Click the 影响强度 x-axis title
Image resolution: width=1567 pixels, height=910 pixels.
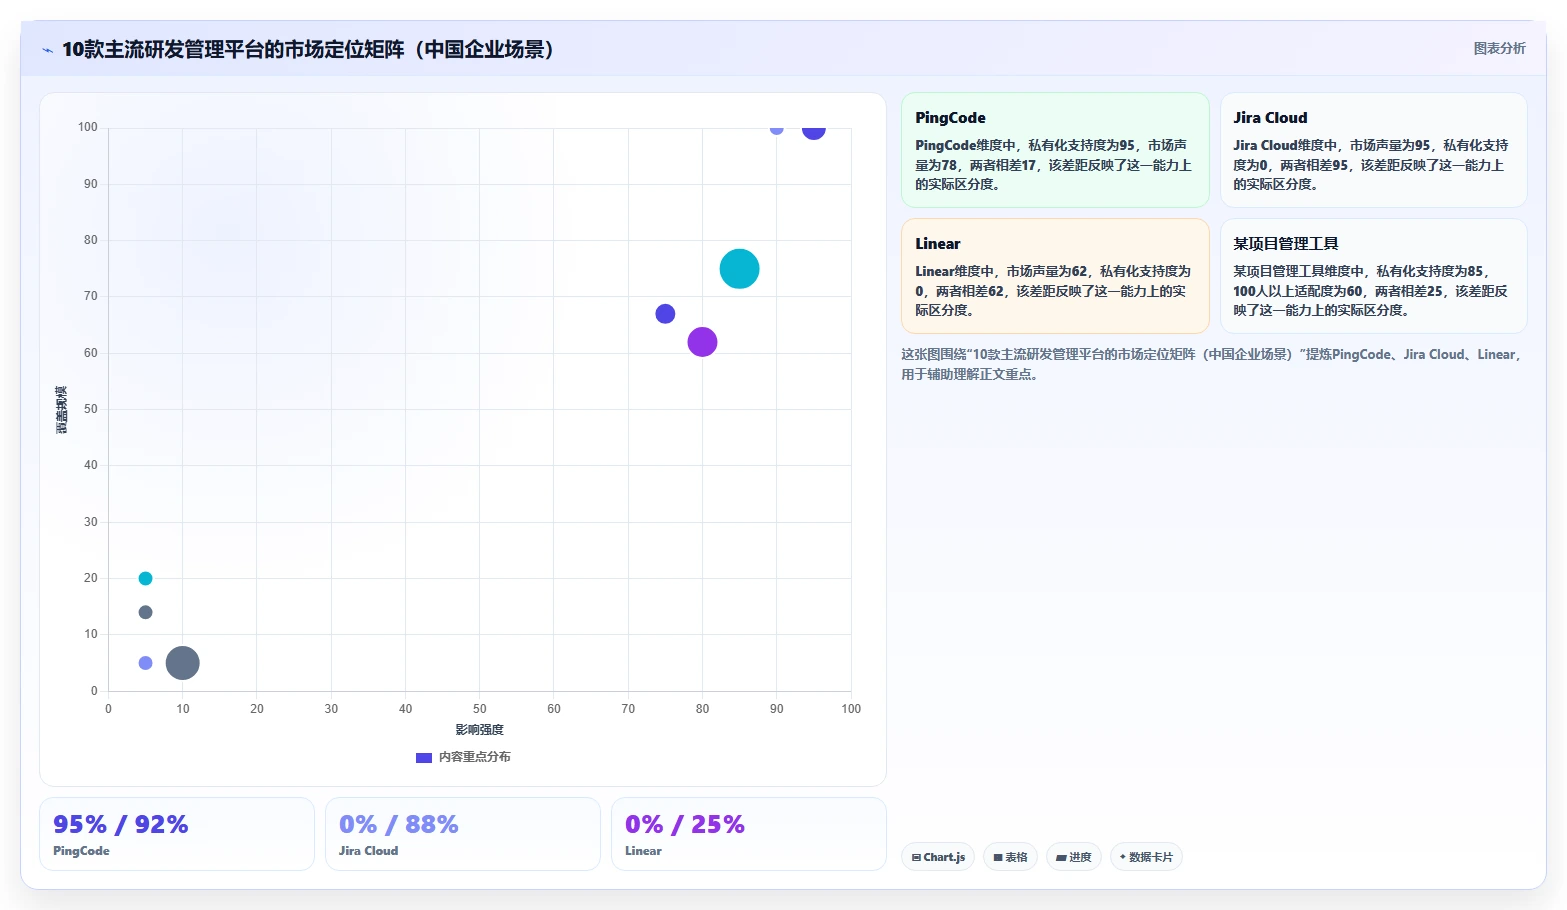(480, 730)
